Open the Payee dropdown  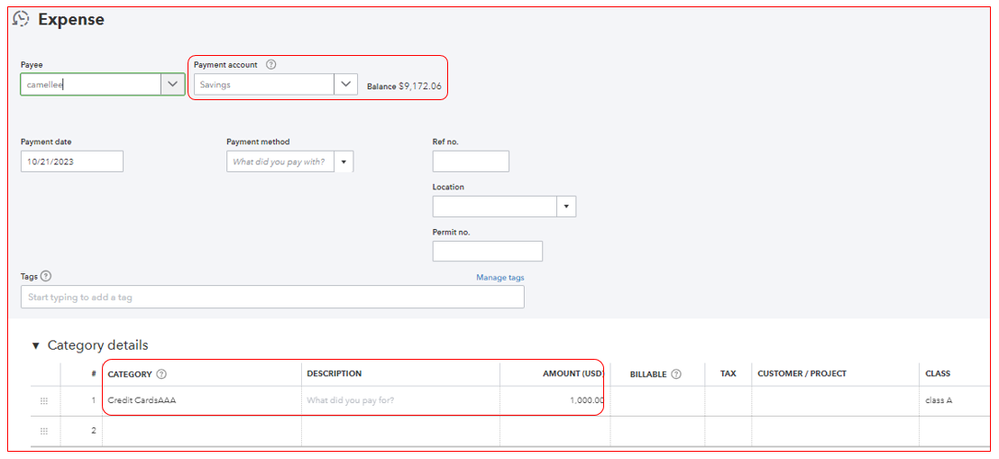coord(172,85)
